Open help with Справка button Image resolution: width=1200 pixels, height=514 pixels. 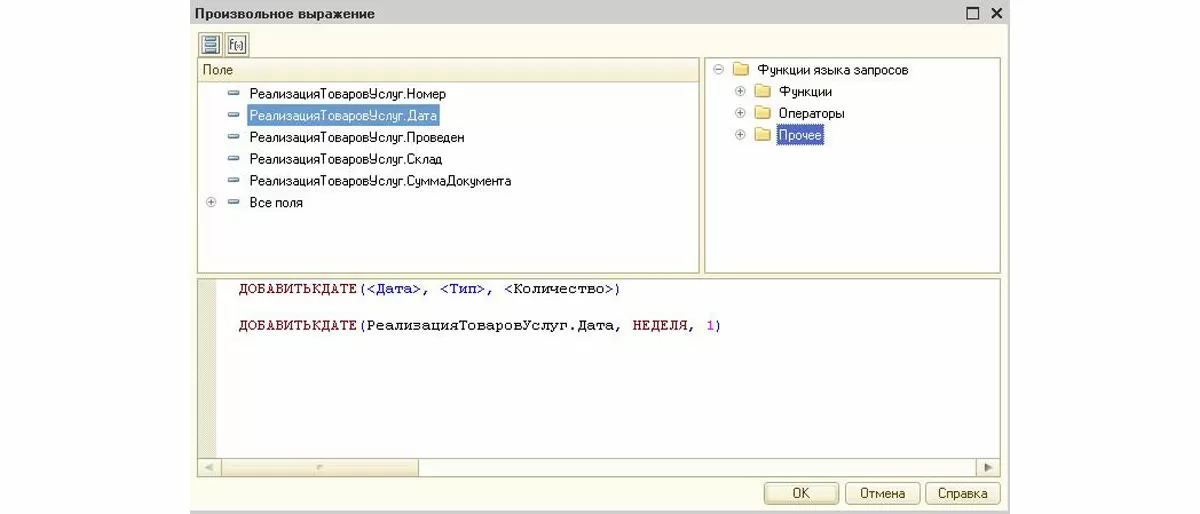coord(963,493)
